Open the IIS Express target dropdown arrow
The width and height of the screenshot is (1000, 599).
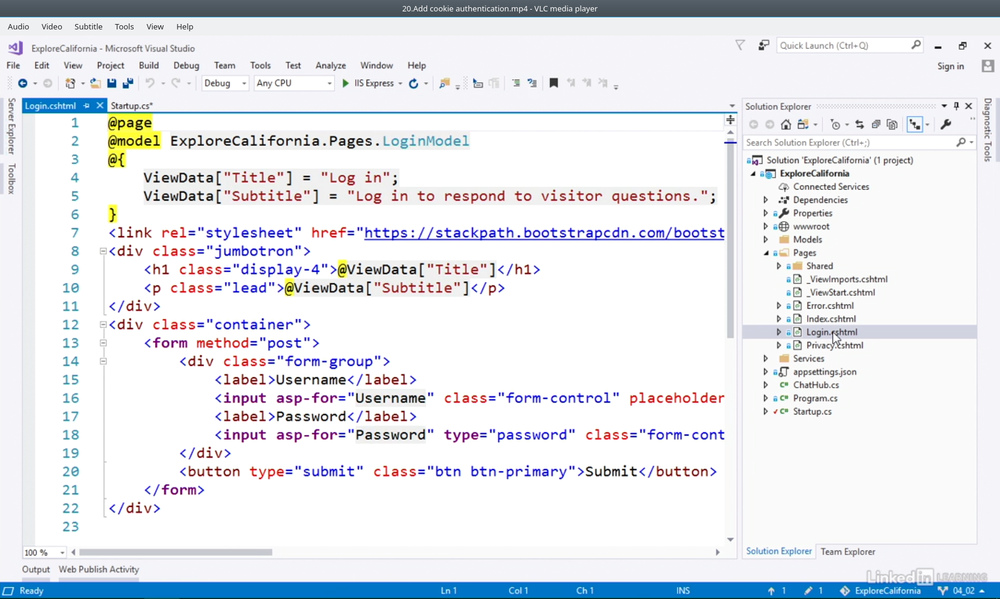point(400,84)
